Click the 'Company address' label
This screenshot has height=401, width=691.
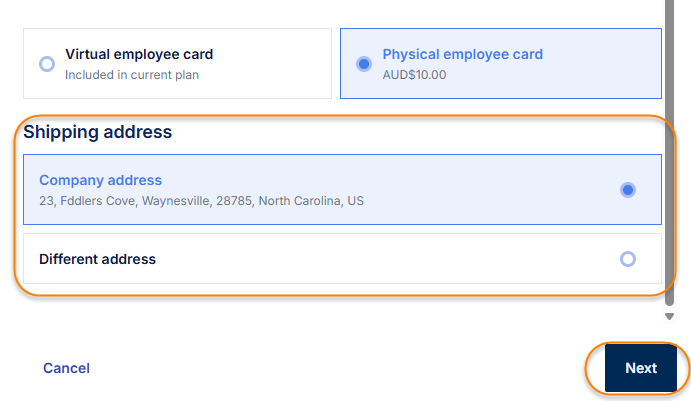(100, 180)
